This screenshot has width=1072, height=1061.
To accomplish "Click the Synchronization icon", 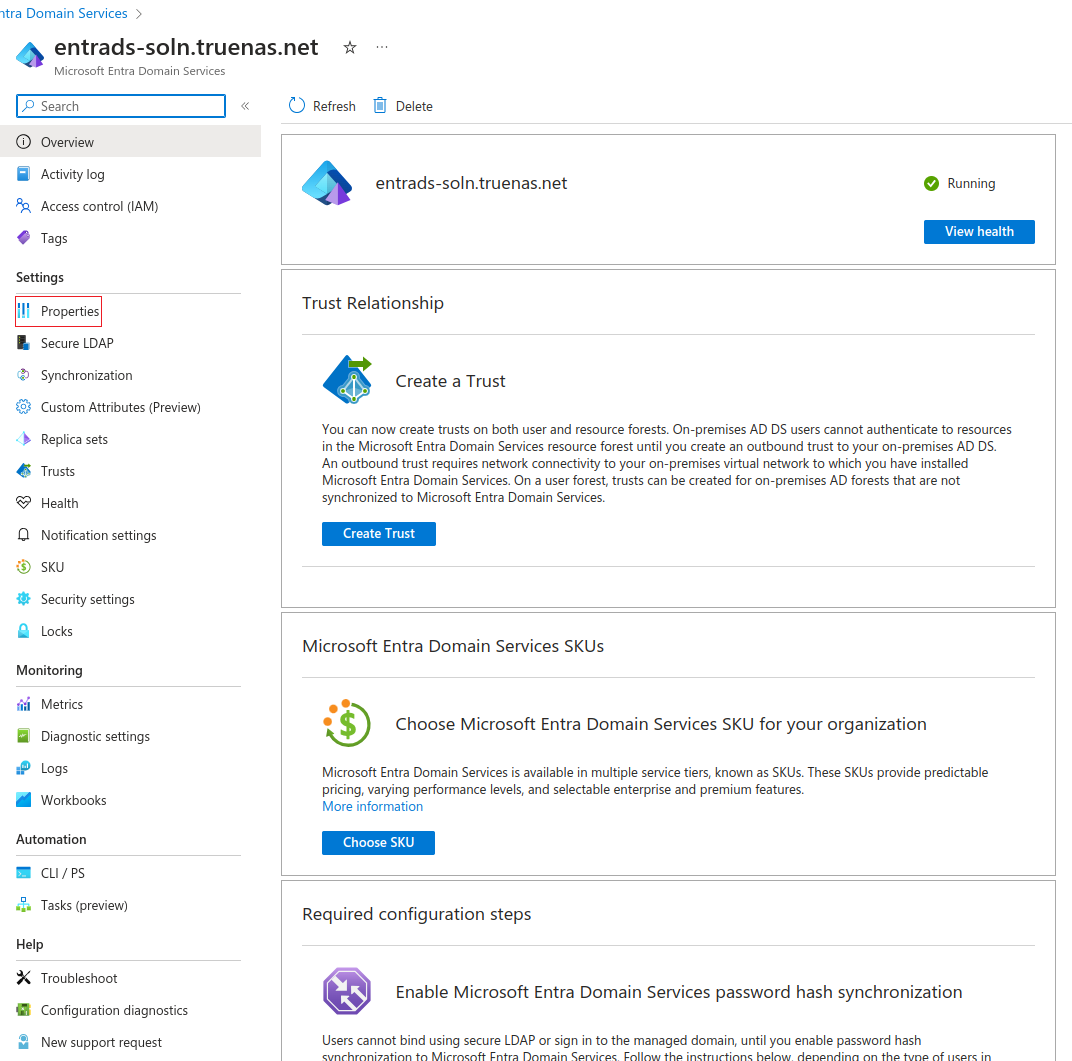I will point(24,375).
